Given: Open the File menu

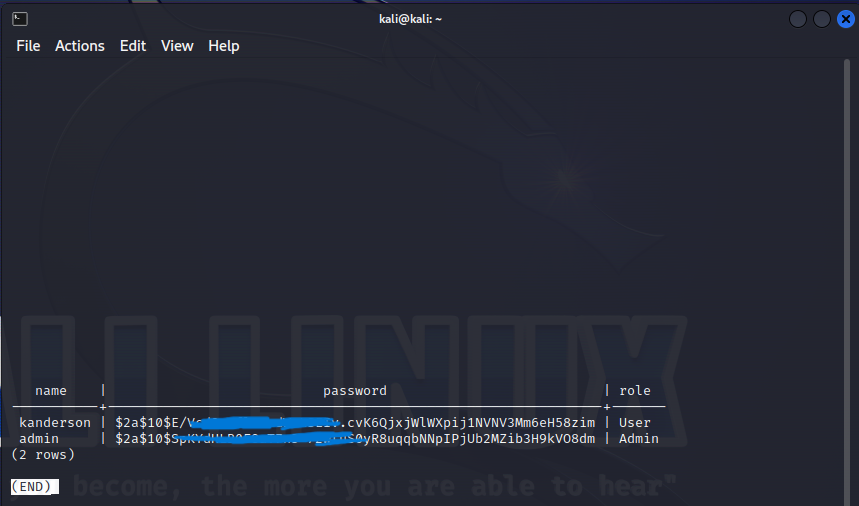Looking at the screenshot, I should pos(28,46).
